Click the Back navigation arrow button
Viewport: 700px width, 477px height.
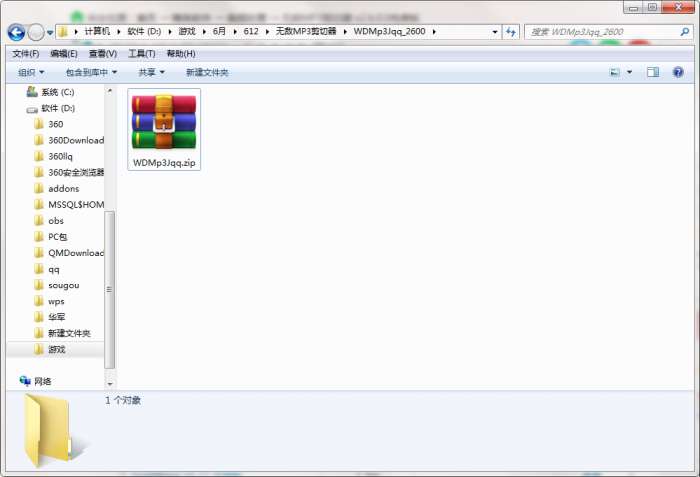[16, 32]
